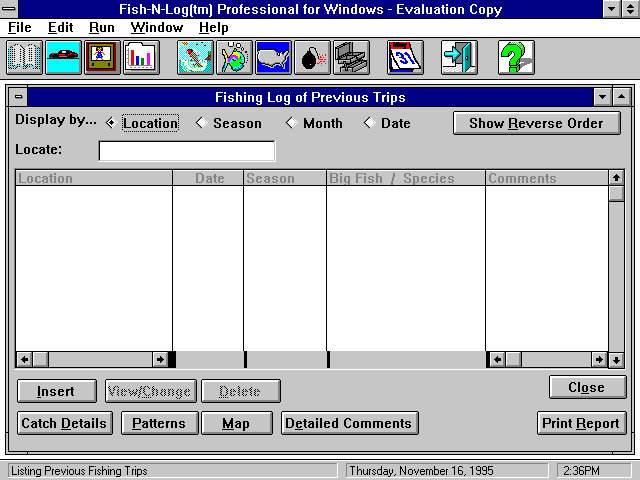Click the boat toolbar icon
Image resolution: width=640 pixels, height=480 pixels.
[63, 58]
